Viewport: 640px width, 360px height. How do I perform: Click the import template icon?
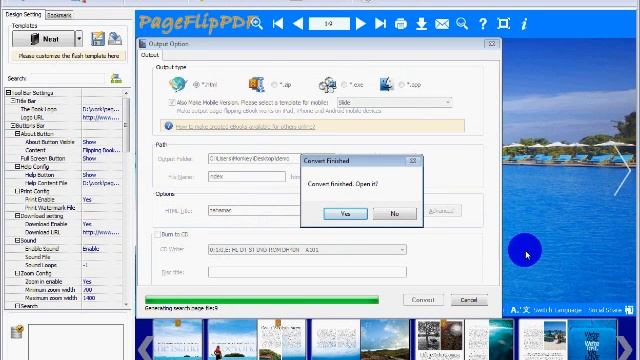coord(115,39)
